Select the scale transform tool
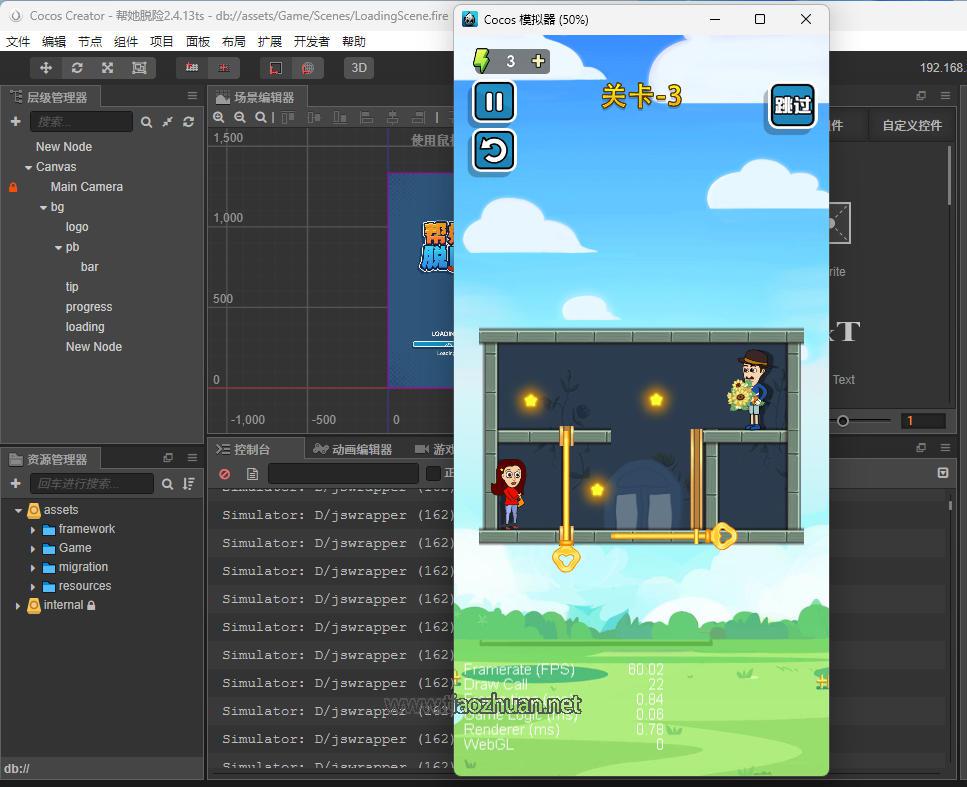Screen dimensions: 967x787 click(x=107, y=68)
